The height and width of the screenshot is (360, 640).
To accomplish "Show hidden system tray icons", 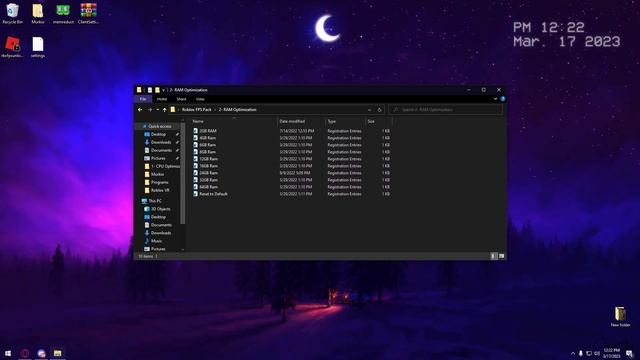I will tap(573, 353).
